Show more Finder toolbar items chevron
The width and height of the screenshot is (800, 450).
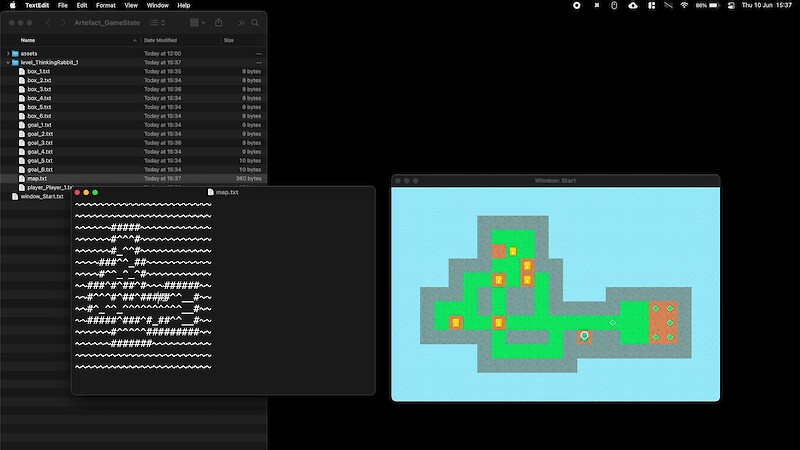click(241, 22)
